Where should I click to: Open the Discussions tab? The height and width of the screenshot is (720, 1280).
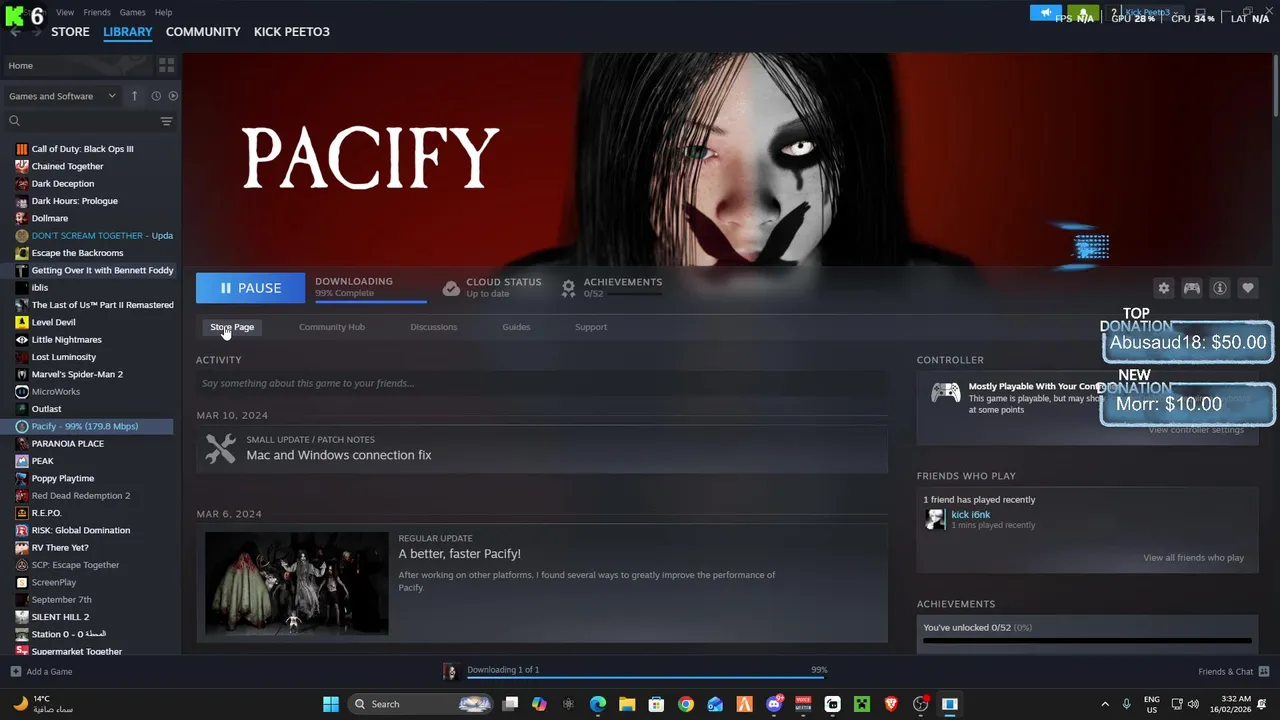[x=433, y=327]
